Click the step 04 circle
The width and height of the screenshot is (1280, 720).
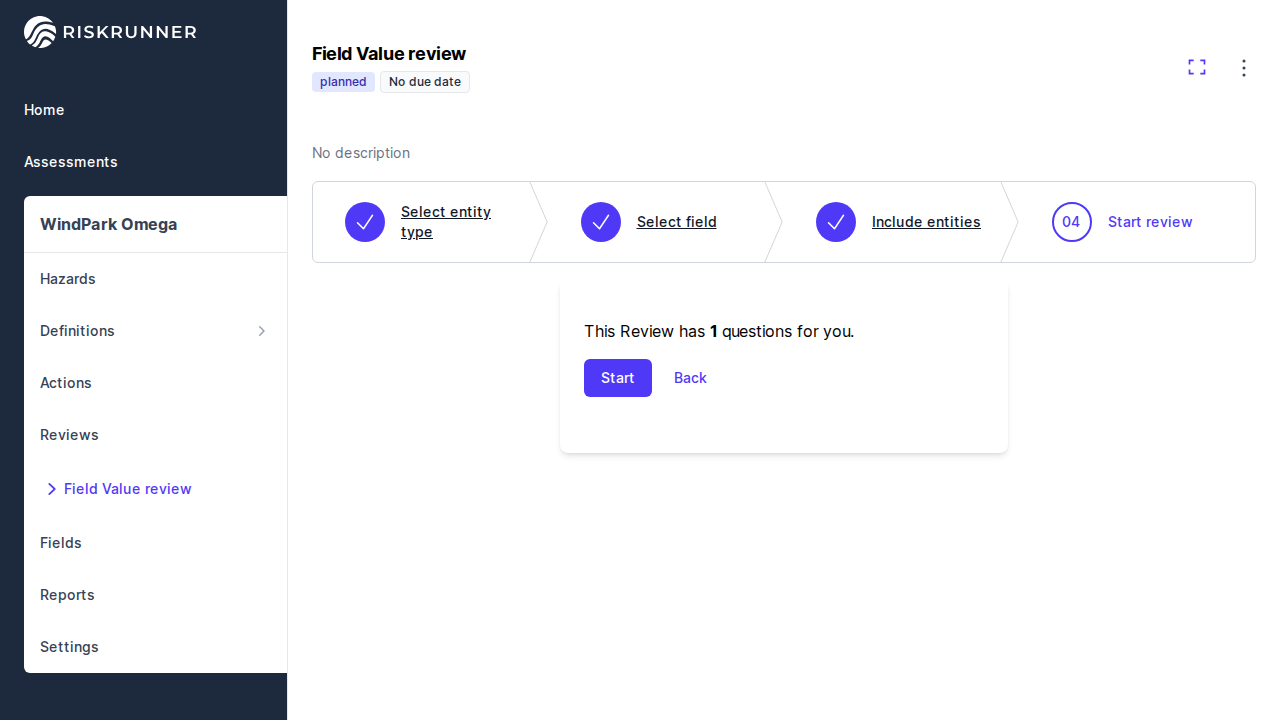pyautogui.click(x=1071, y=222)
